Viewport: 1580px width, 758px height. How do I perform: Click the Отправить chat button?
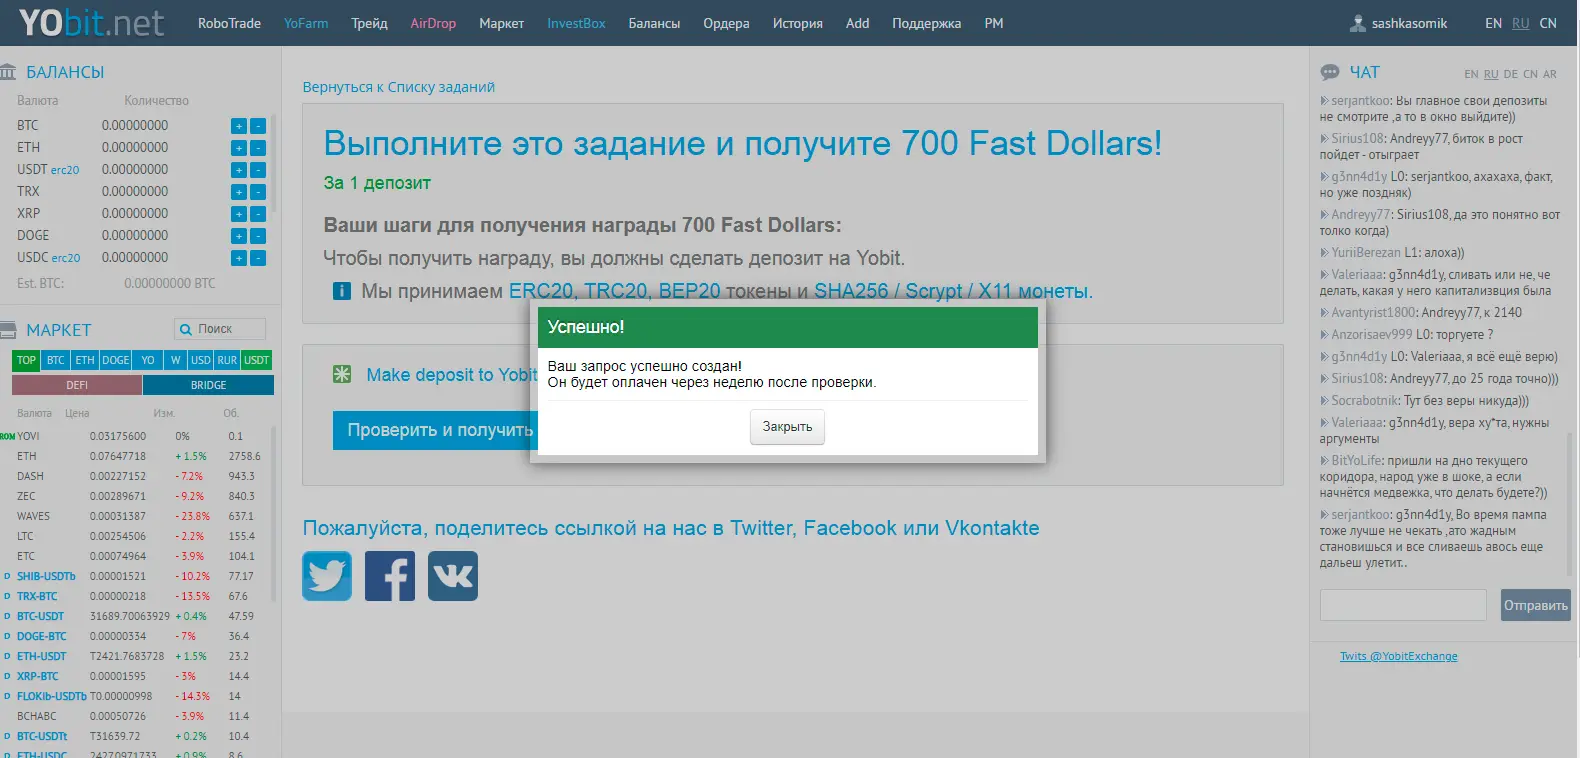1535,605
